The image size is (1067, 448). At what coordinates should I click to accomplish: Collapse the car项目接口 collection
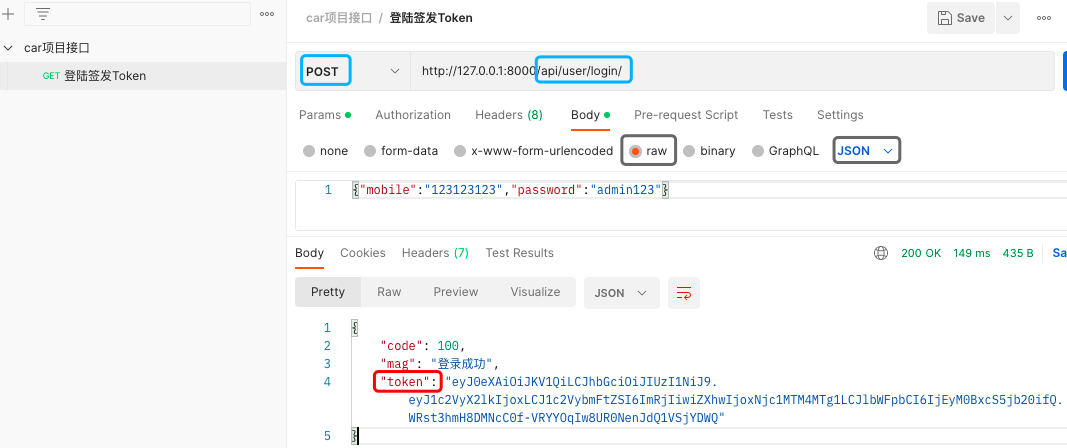pos(9,48)
